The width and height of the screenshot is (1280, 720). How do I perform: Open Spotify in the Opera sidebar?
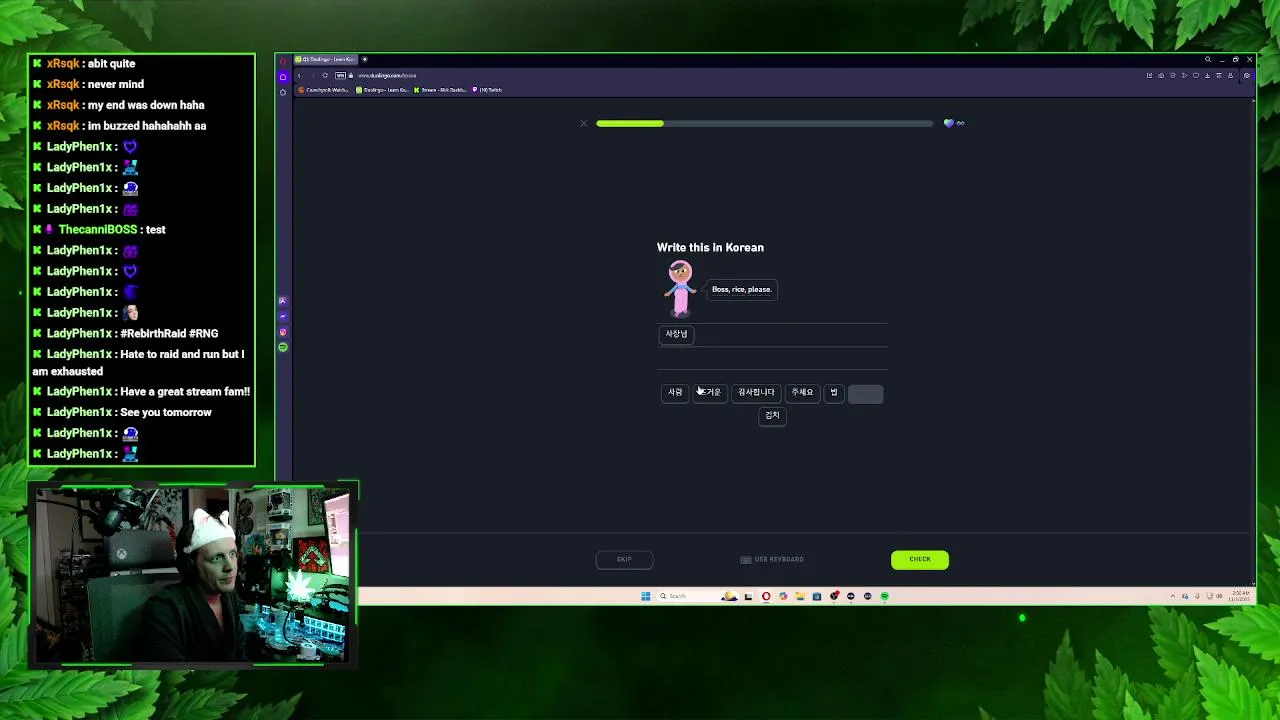pos(283,347)
